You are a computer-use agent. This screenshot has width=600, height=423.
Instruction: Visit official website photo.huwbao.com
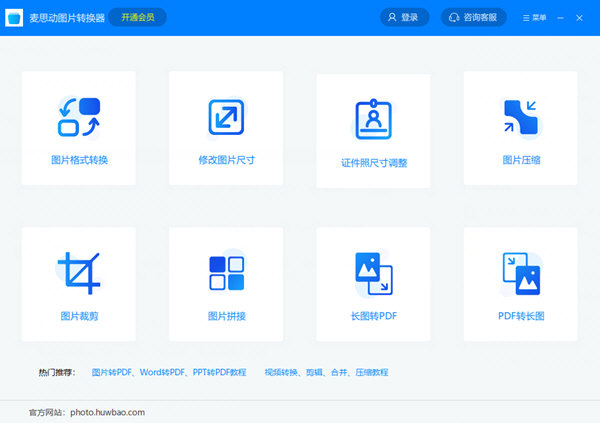[109, 411]
